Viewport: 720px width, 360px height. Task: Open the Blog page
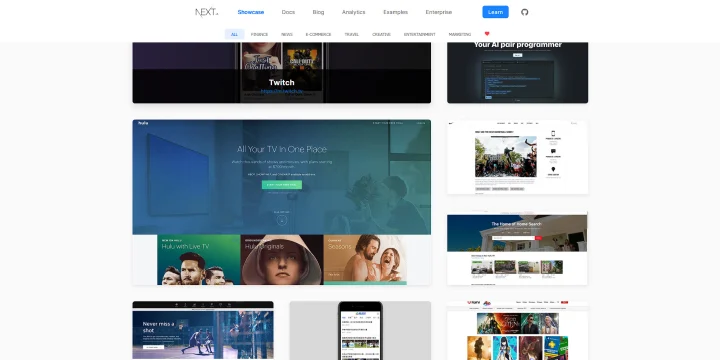coord(318,12)
